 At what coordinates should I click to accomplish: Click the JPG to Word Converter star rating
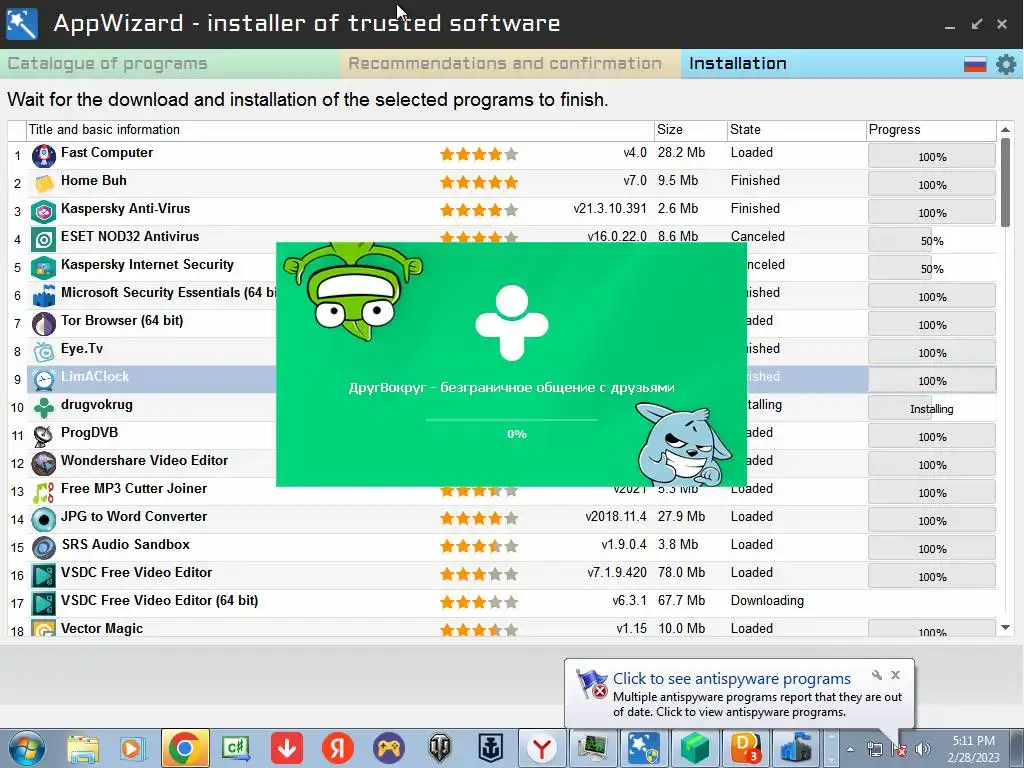coord(479,519)
